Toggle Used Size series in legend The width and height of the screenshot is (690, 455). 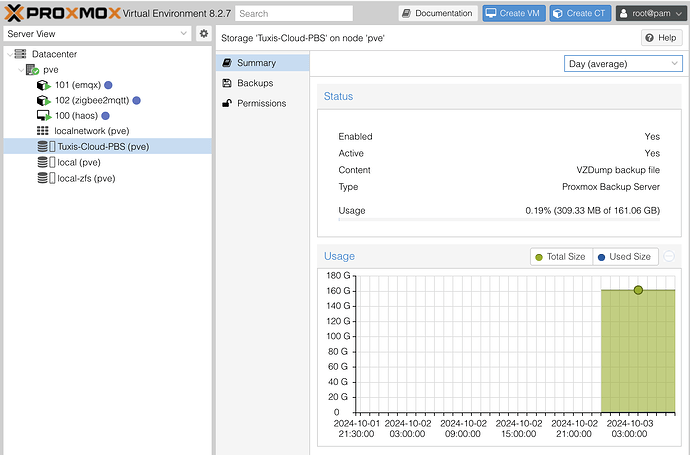625,257
